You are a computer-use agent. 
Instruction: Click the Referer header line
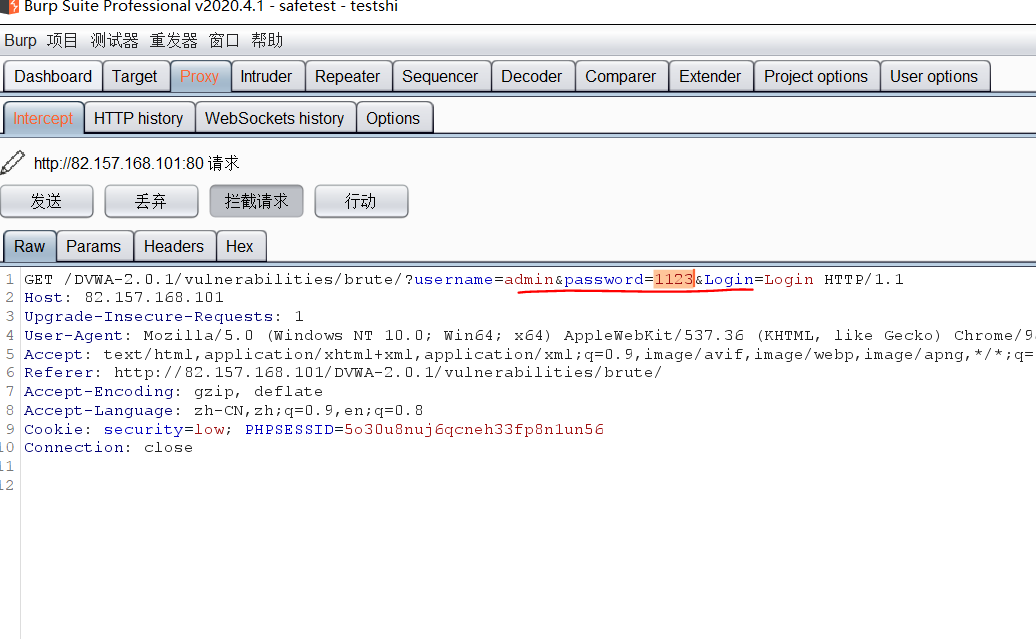[x=343, y=373]
